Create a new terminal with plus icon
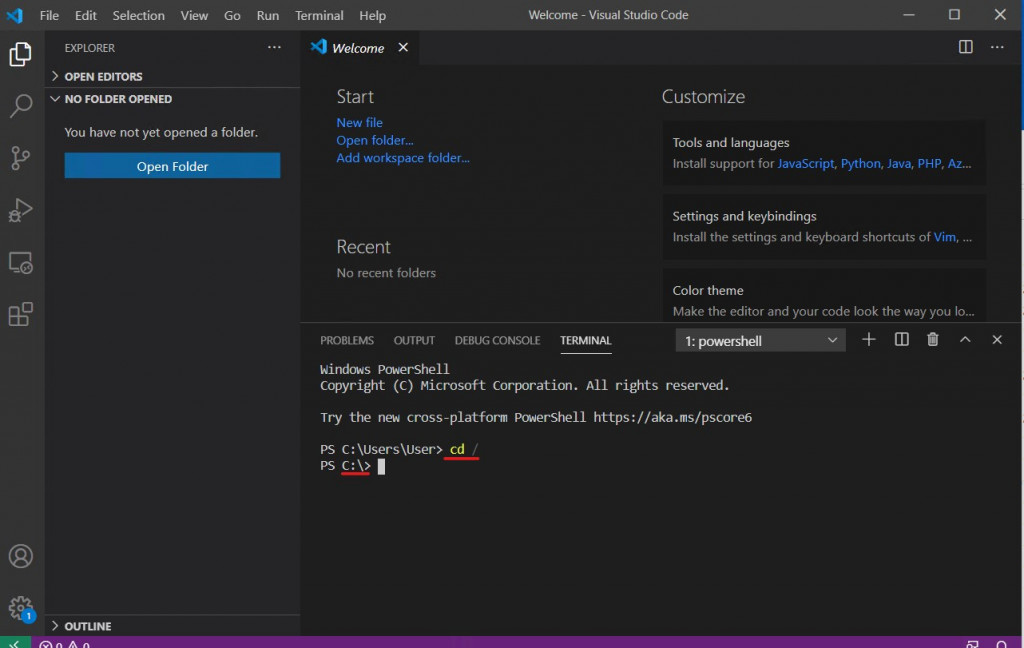Viewport: 1024px width, 648px height. click(x=869, y=340)
